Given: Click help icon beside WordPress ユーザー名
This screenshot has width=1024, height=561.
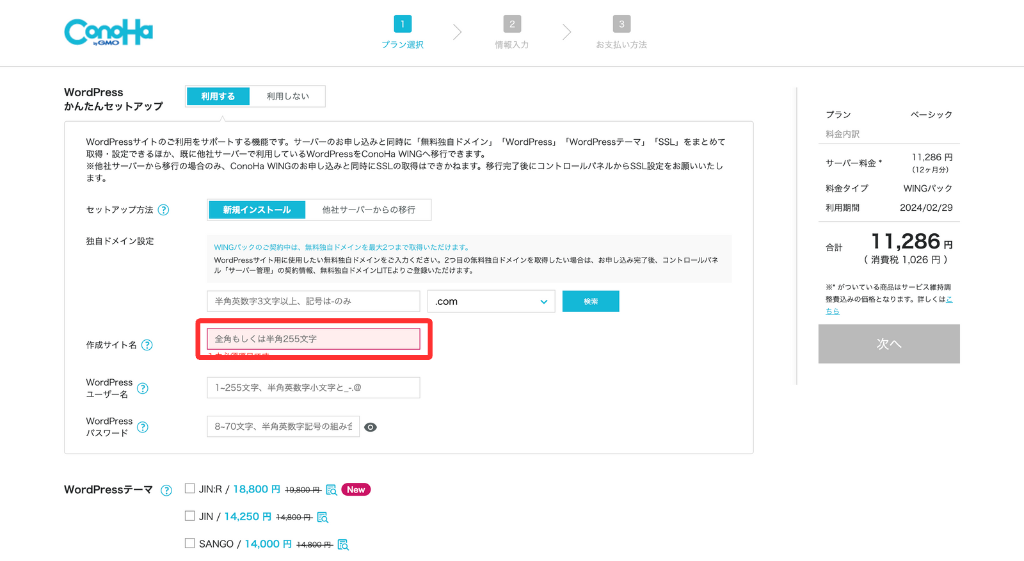Looking at the screenshot, I should (142, 388).
